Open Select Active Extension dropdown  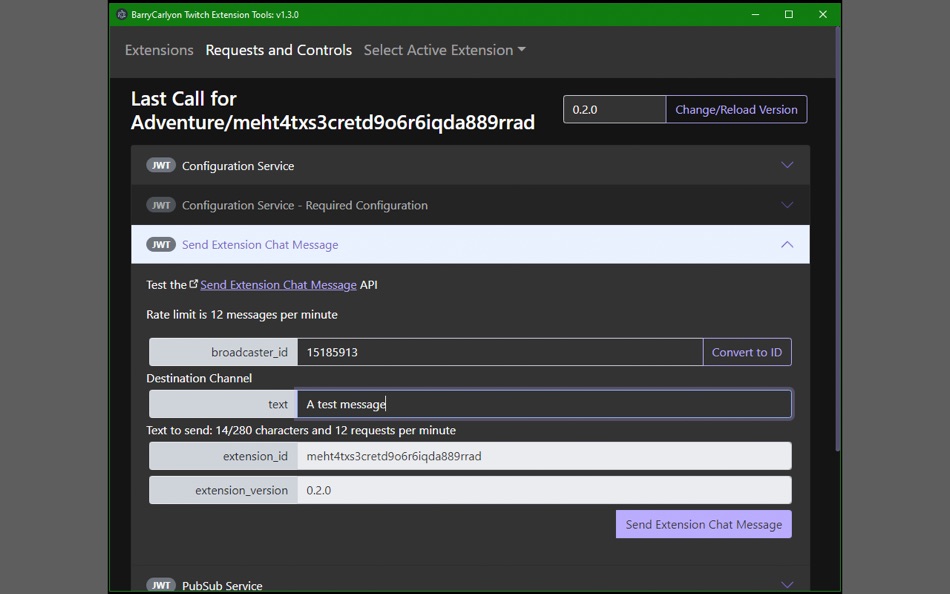[x=444, y=50]
